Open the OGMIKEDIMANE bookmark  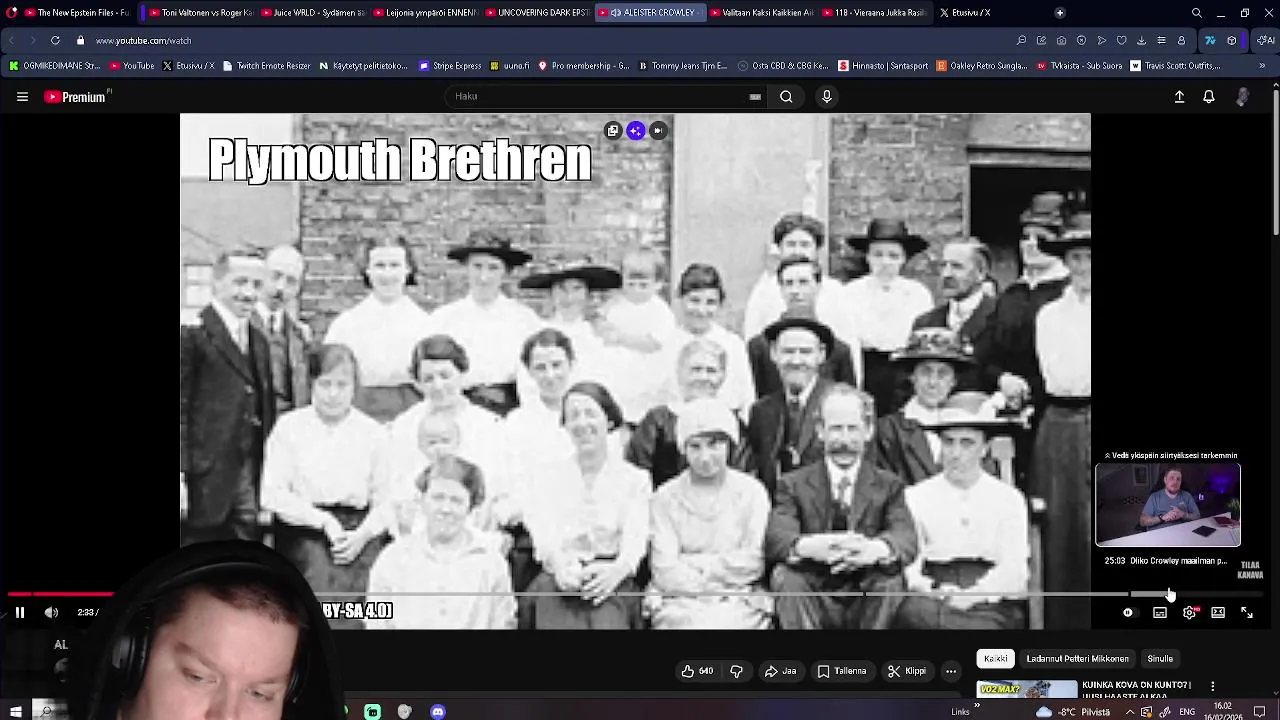pos(55,66)
